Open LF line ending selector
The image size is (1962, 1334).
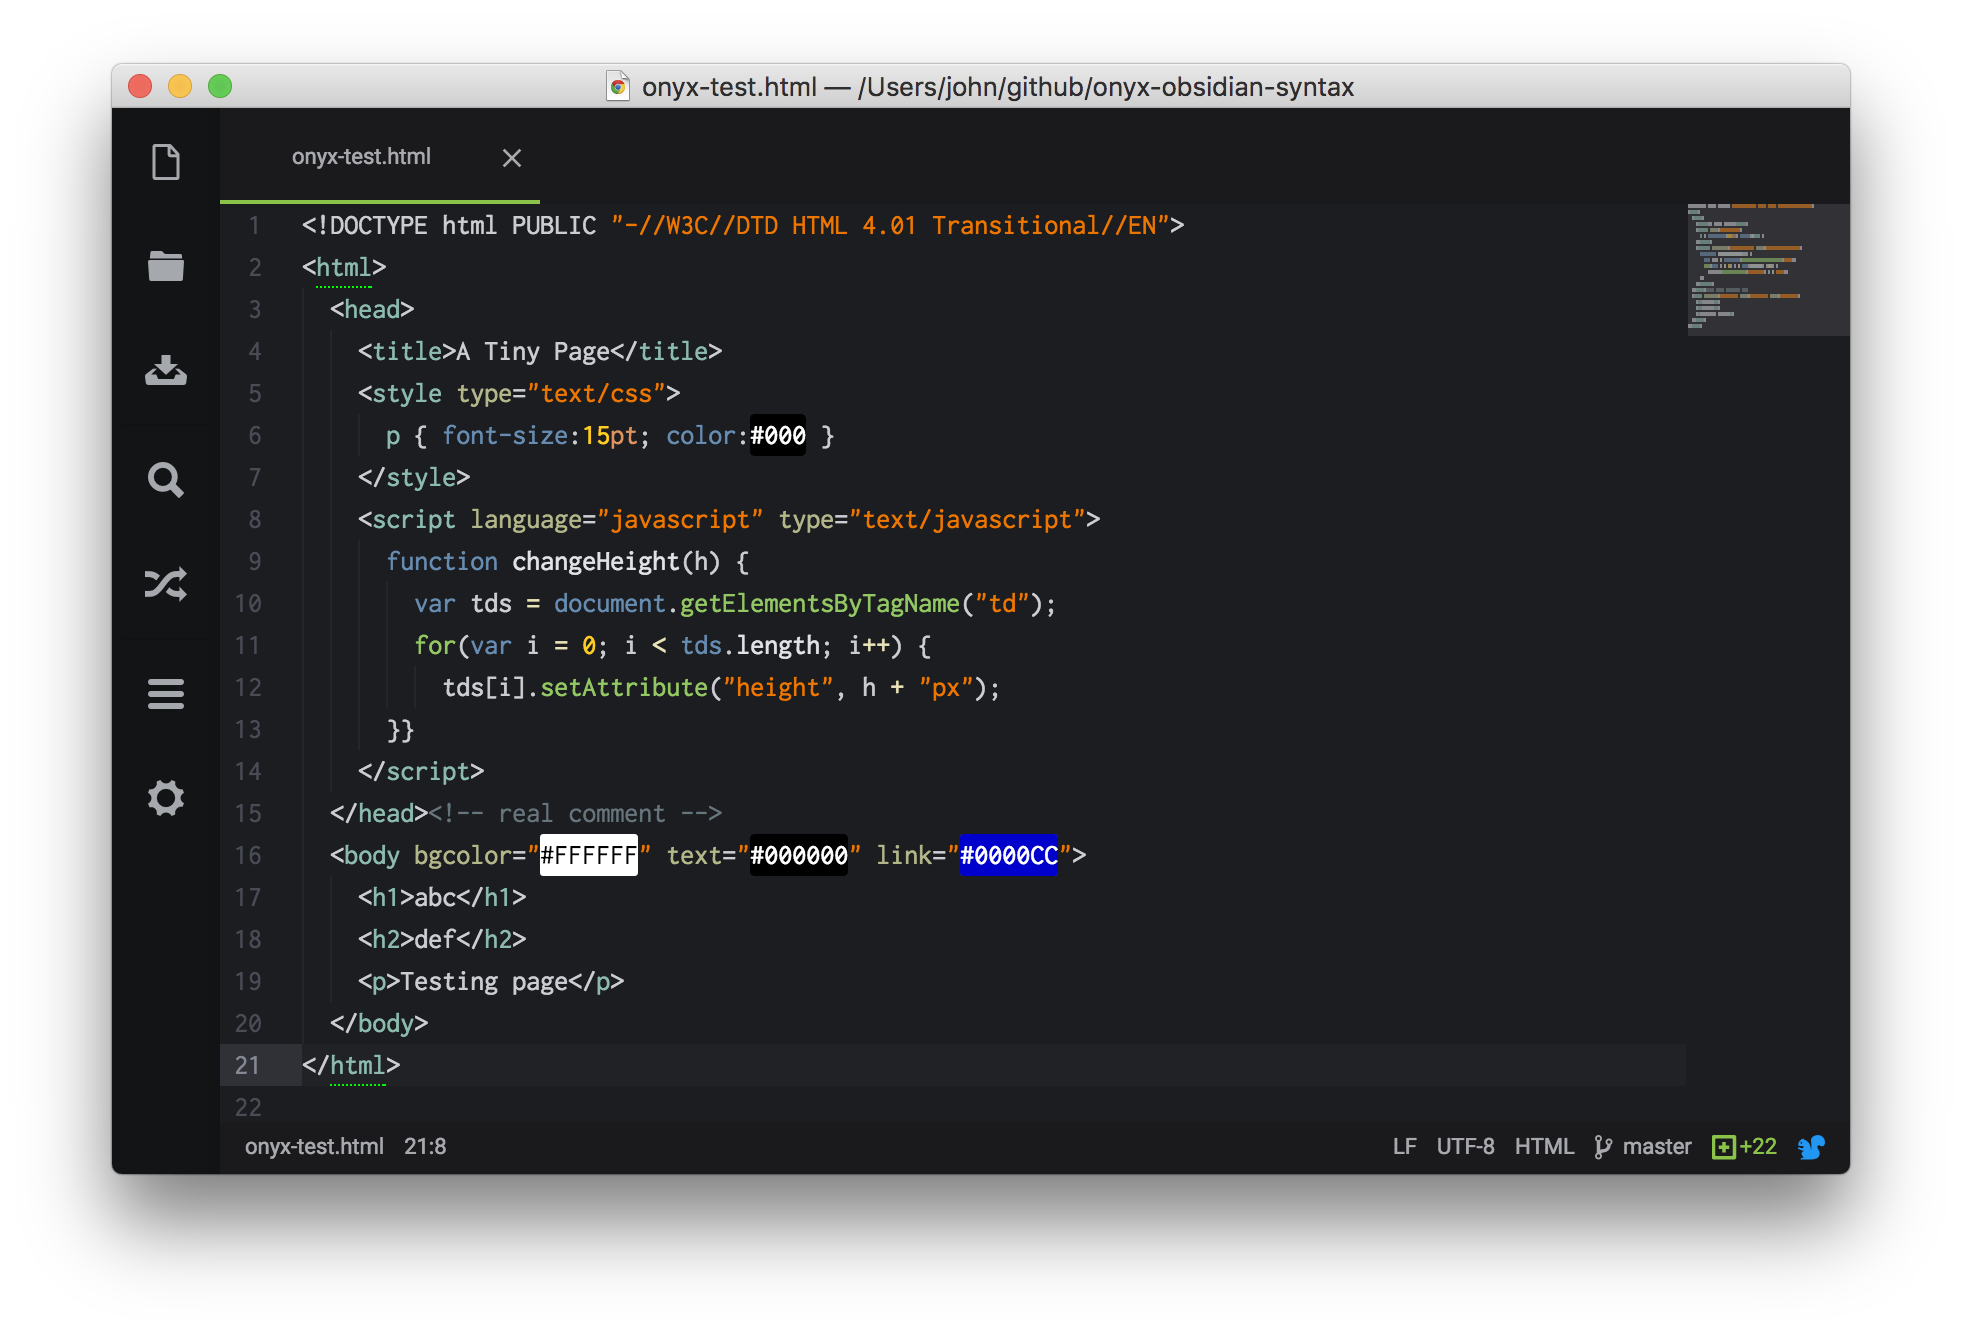tap(1404, 1147)
